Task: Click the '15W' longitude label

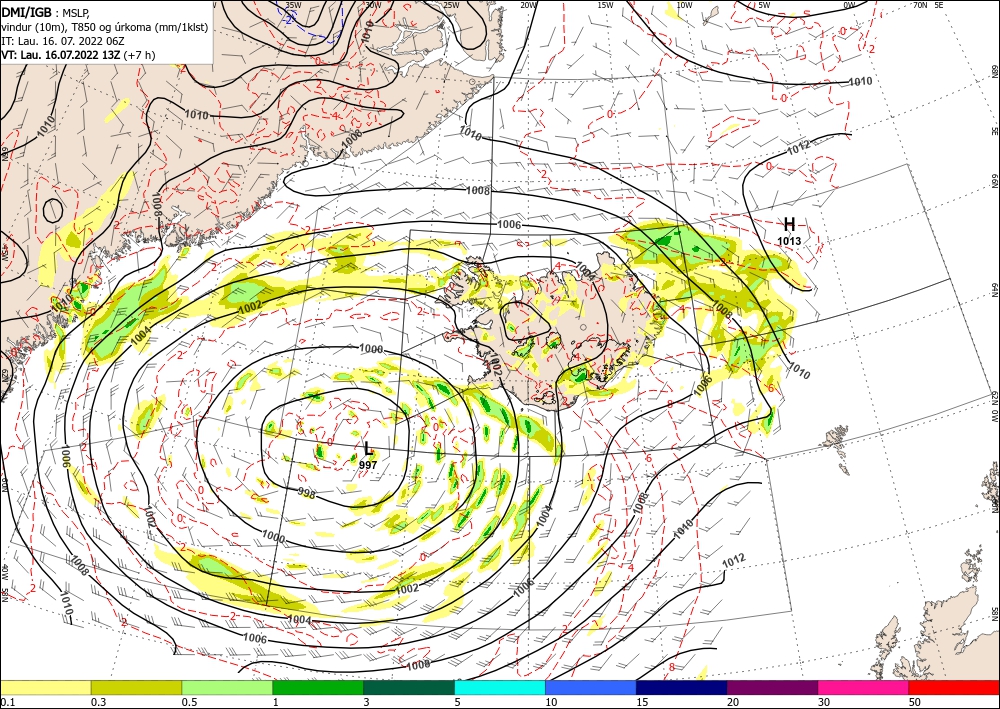Action: click(605, 5)
